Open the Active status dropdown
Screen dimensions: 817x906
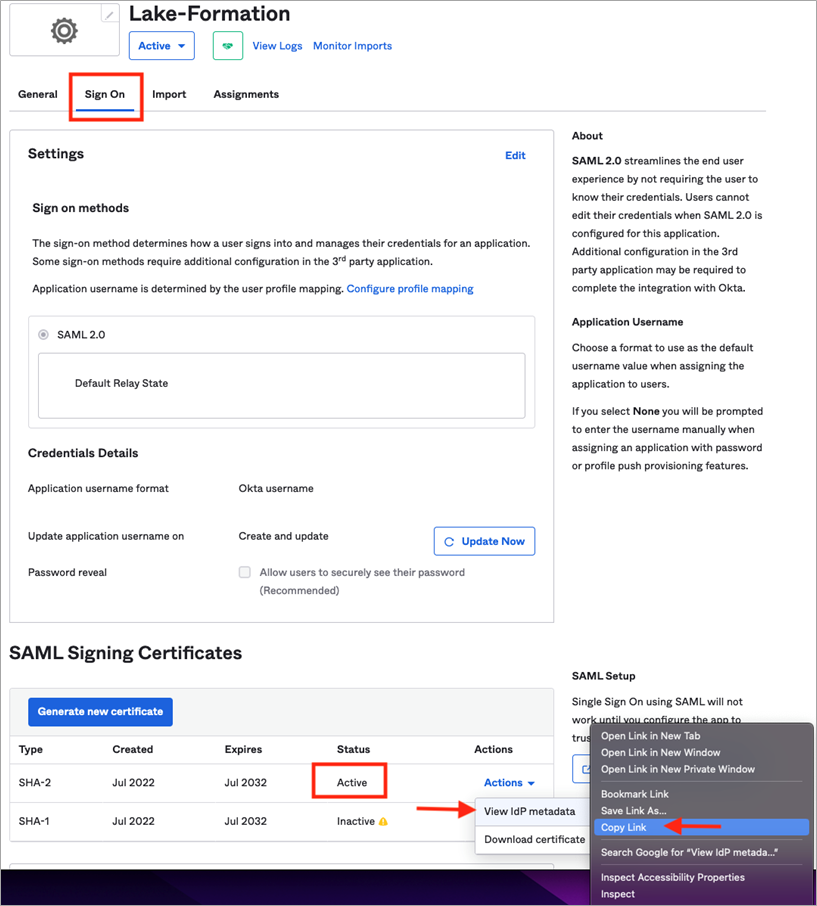point(162,46)
